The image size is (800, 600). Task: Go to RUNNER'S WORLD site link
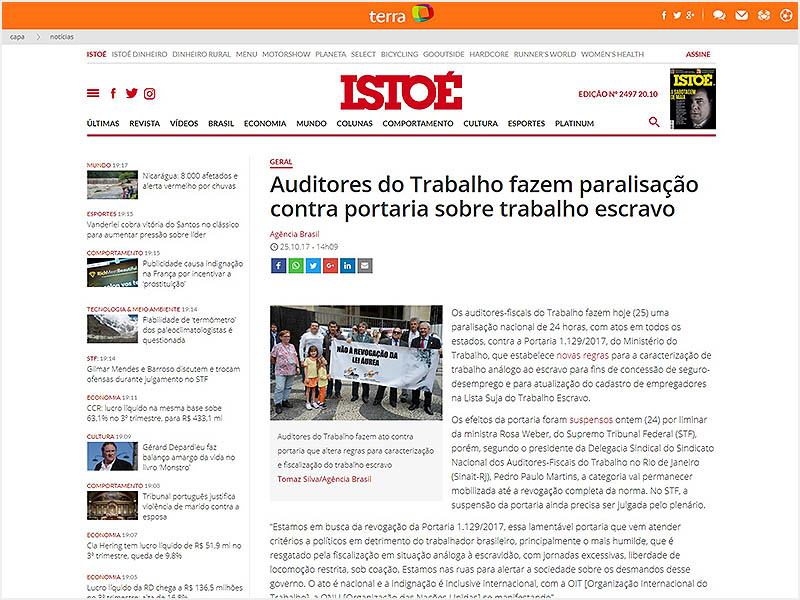click(x=545, y=54)
